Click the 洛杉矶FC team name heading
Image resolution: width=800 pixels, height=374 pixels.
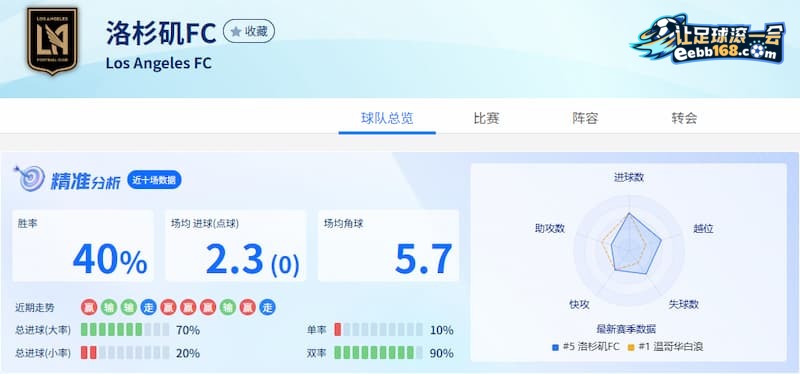(x=161, y=34)
